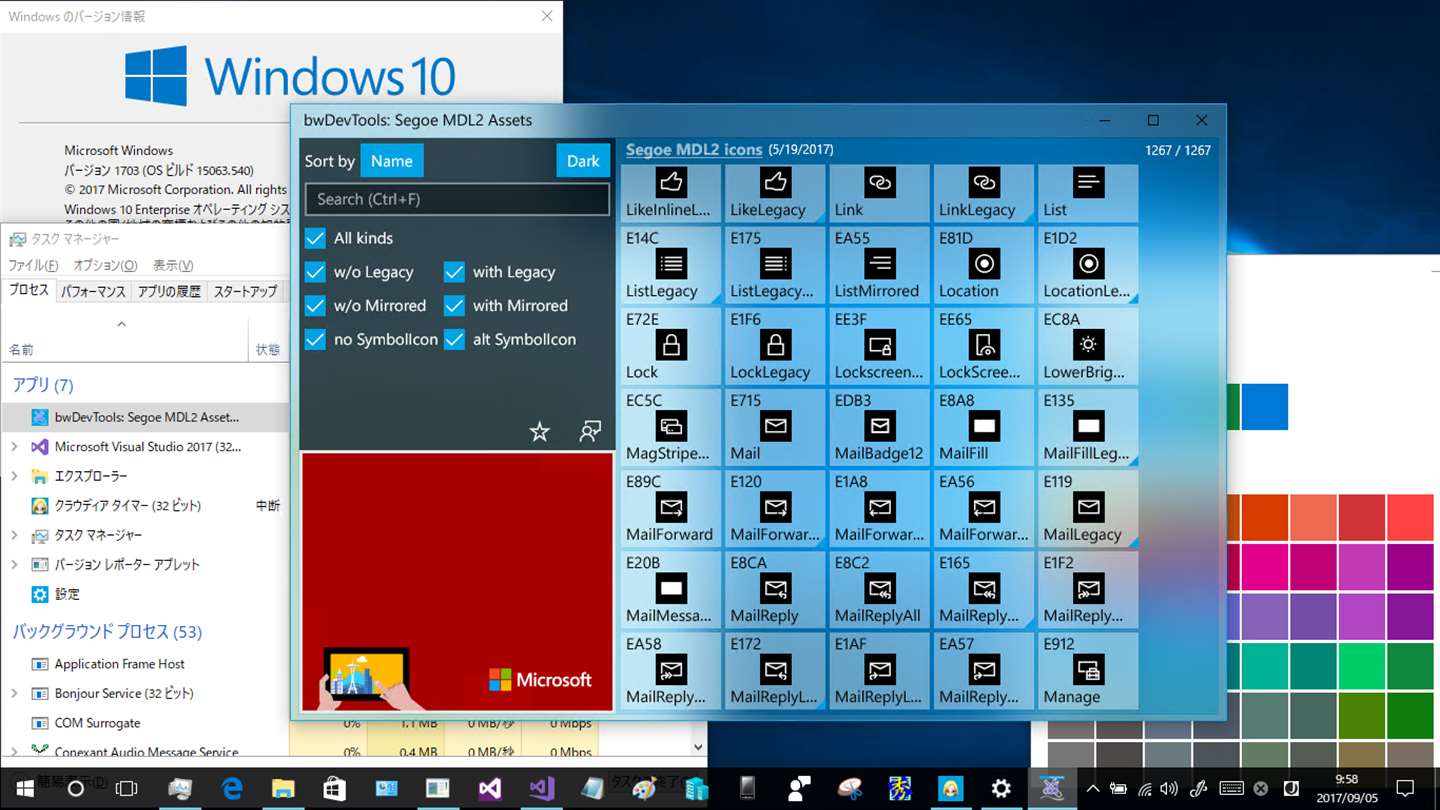Expand the Bonjour Service process row
1440x810 pixels.
pos(14,693)
